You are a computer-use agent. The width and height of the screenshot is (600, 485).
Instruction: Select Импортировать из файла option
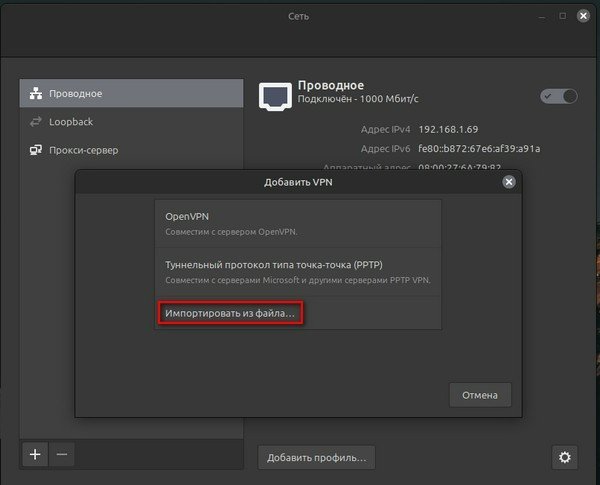[x=298, y=313]
